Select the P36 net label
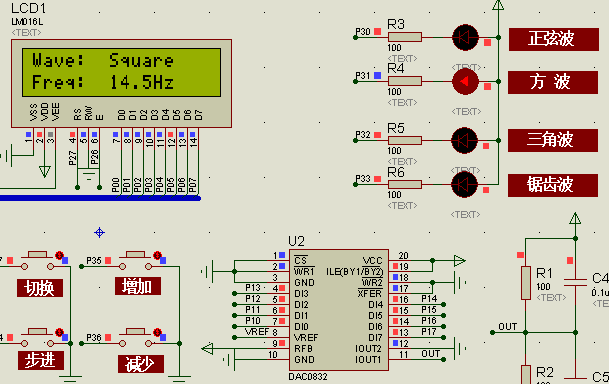Image resolution: width=609 pixels, height=384 pixels. click(94, 337)
